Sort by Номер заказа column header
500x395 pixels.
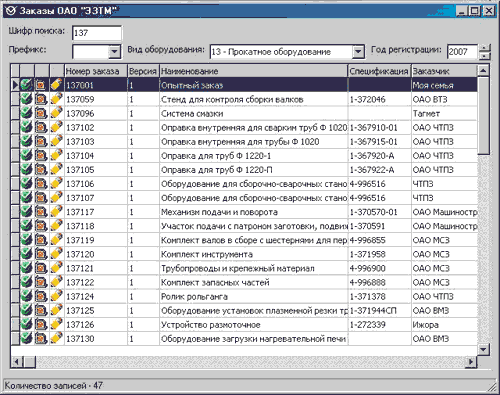coord(96,71)
